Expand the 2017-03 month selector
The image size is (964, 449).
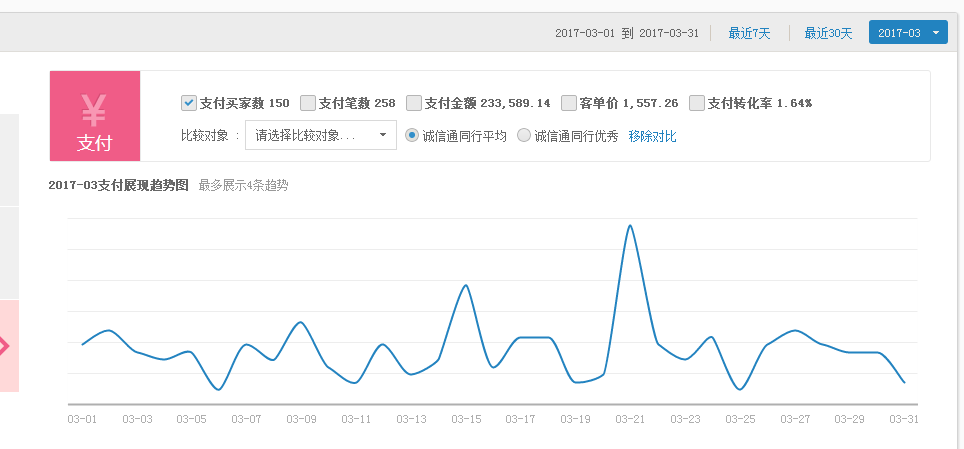point(908,33)
